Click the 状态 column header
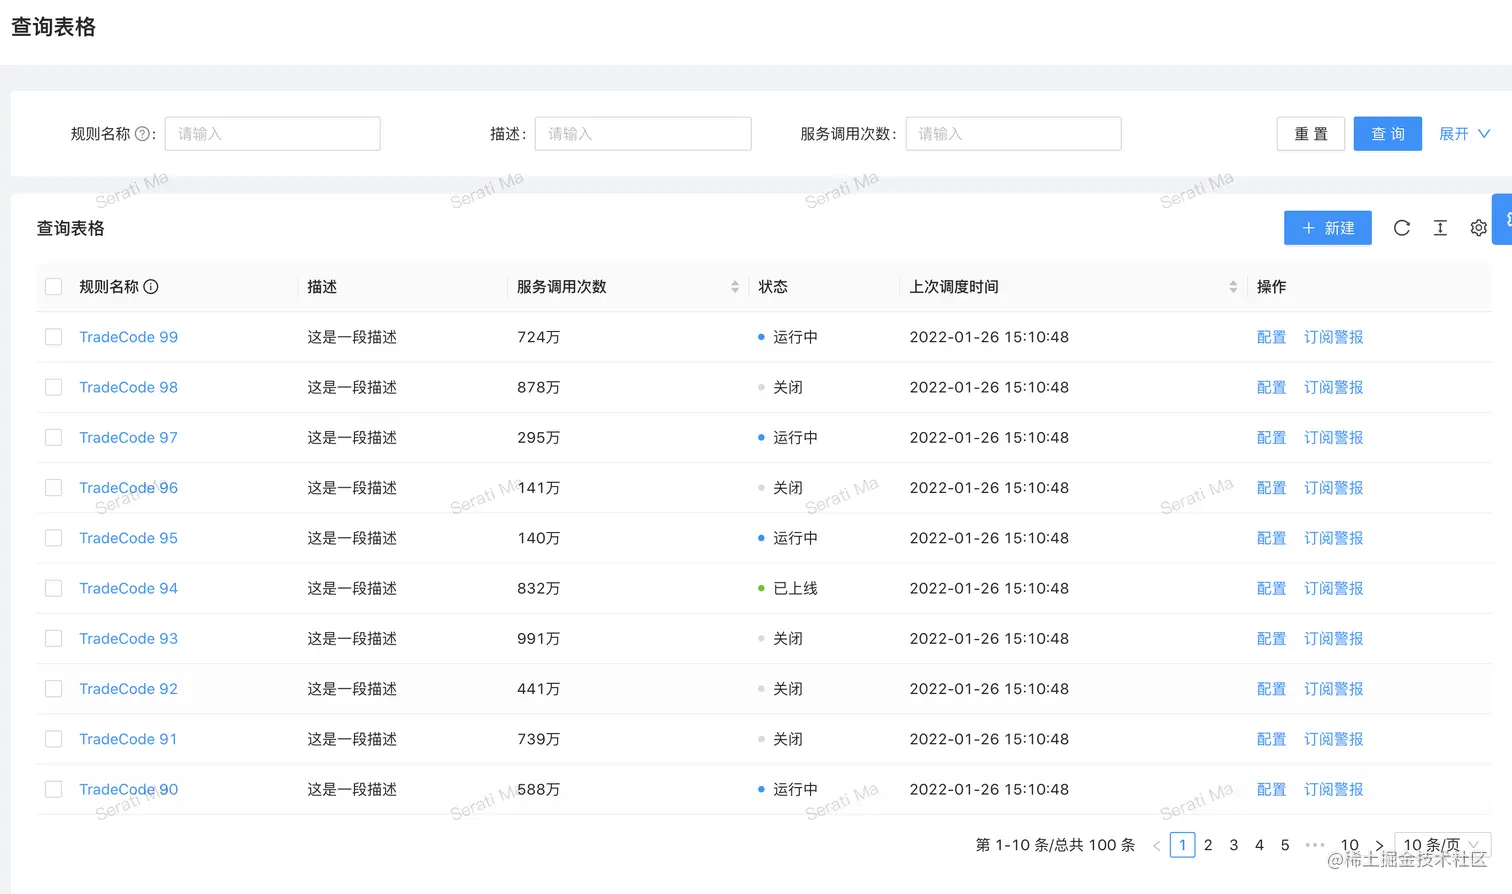The image size is (1512, 894). tap(773, 287)
